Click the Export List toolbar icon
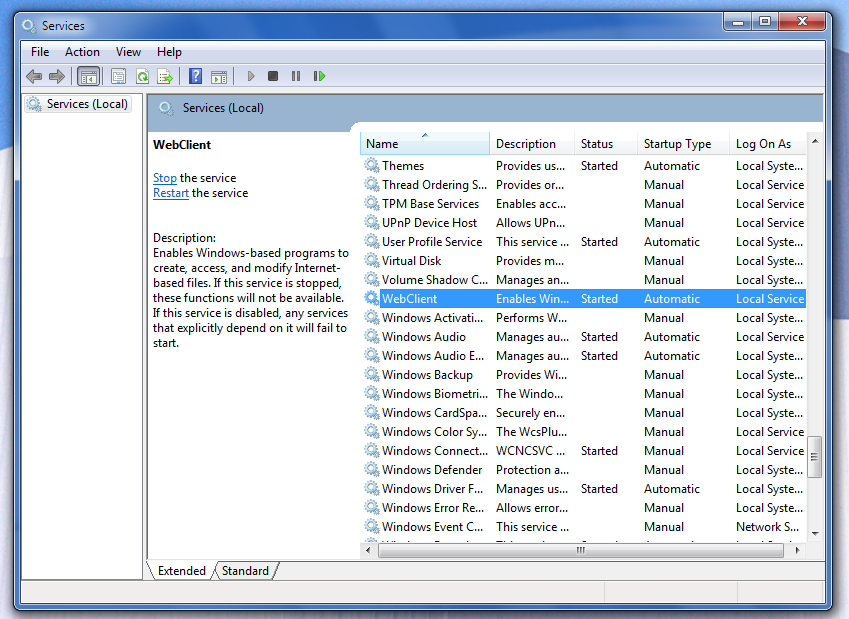The image size is (849, 619). [165, 76]
